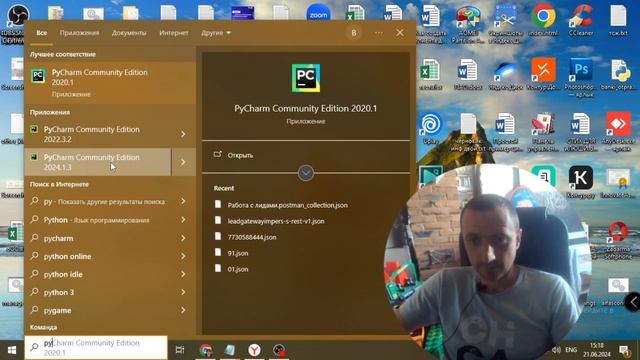Open recent file '7730588444.json'
640x360 pixels.
pos(252,237)
